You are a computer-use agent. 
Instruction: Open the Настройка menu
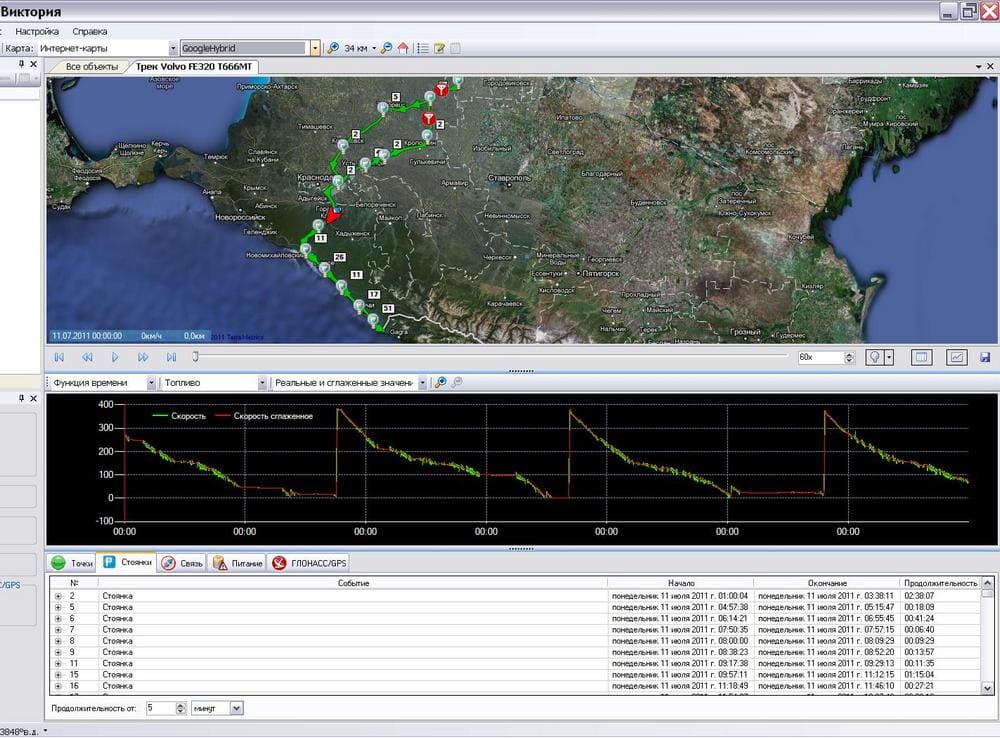tap(37, 31)
